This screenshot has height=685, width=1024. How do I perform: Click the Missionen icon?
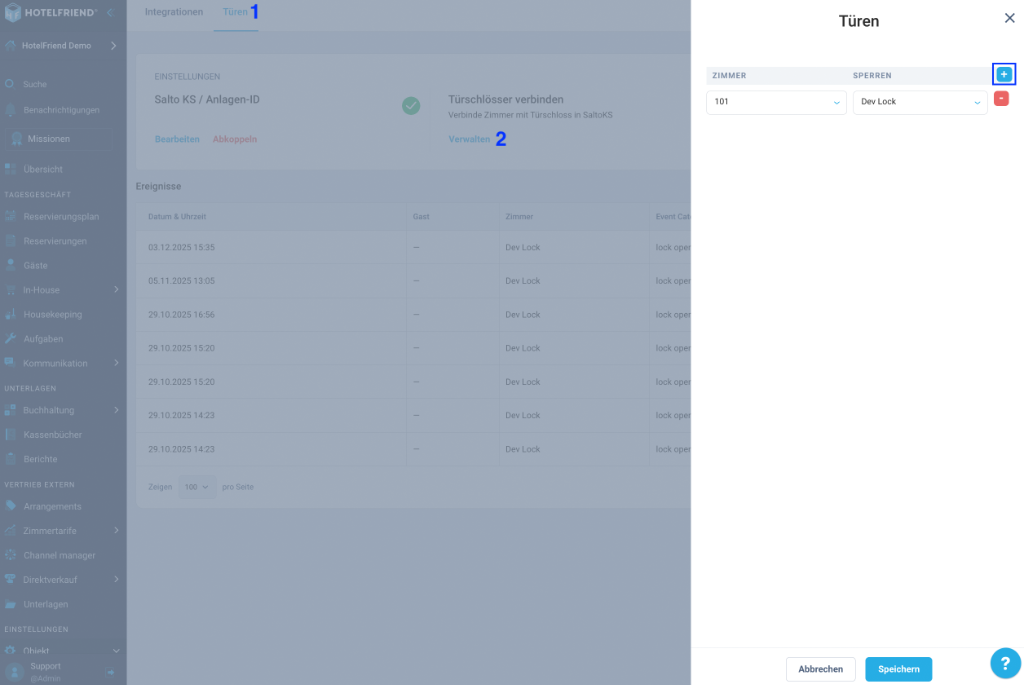coord(17,138)
